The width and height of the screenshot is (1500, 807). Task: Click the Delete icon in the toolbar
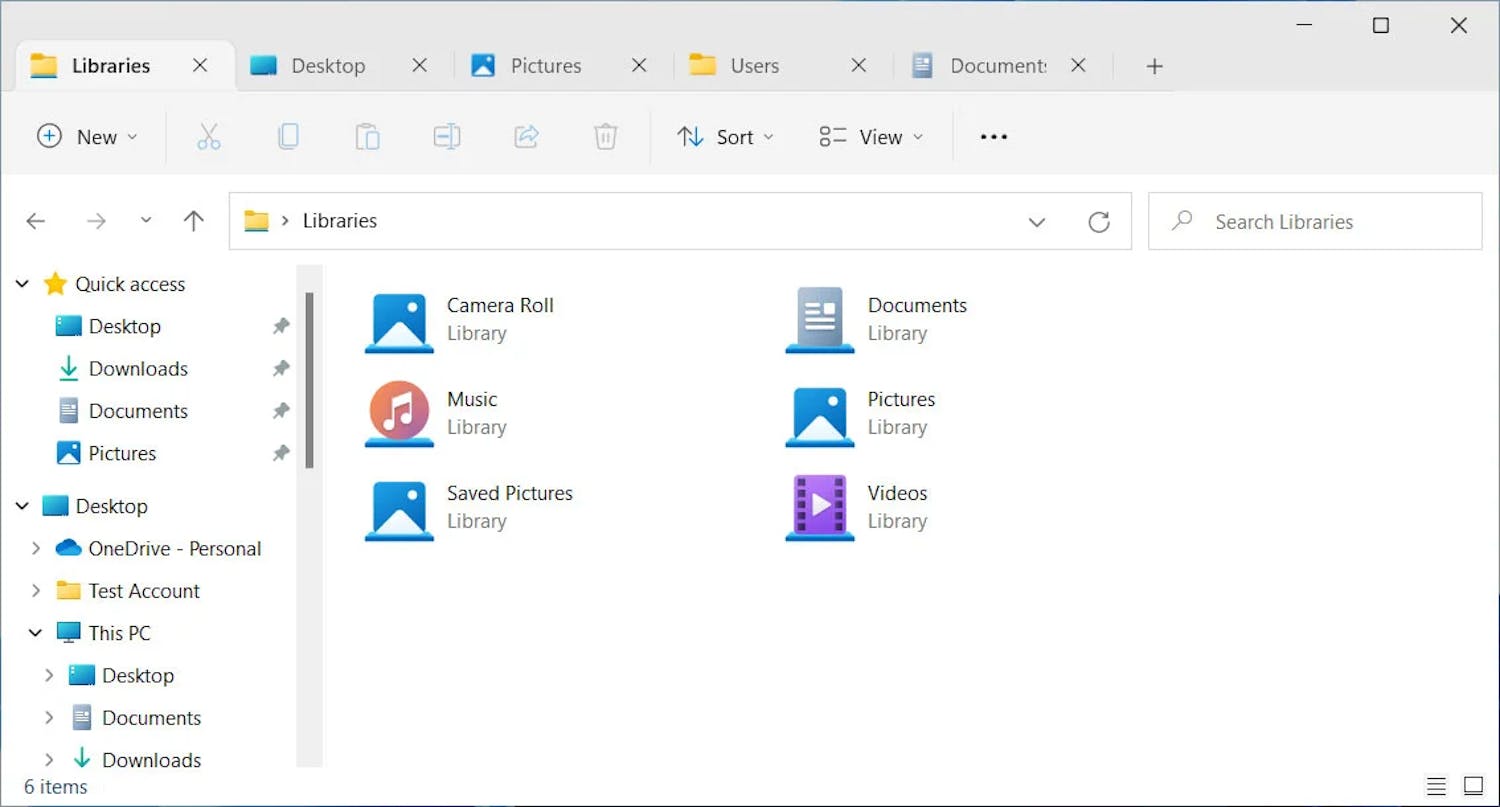click(x=605, y=137)
